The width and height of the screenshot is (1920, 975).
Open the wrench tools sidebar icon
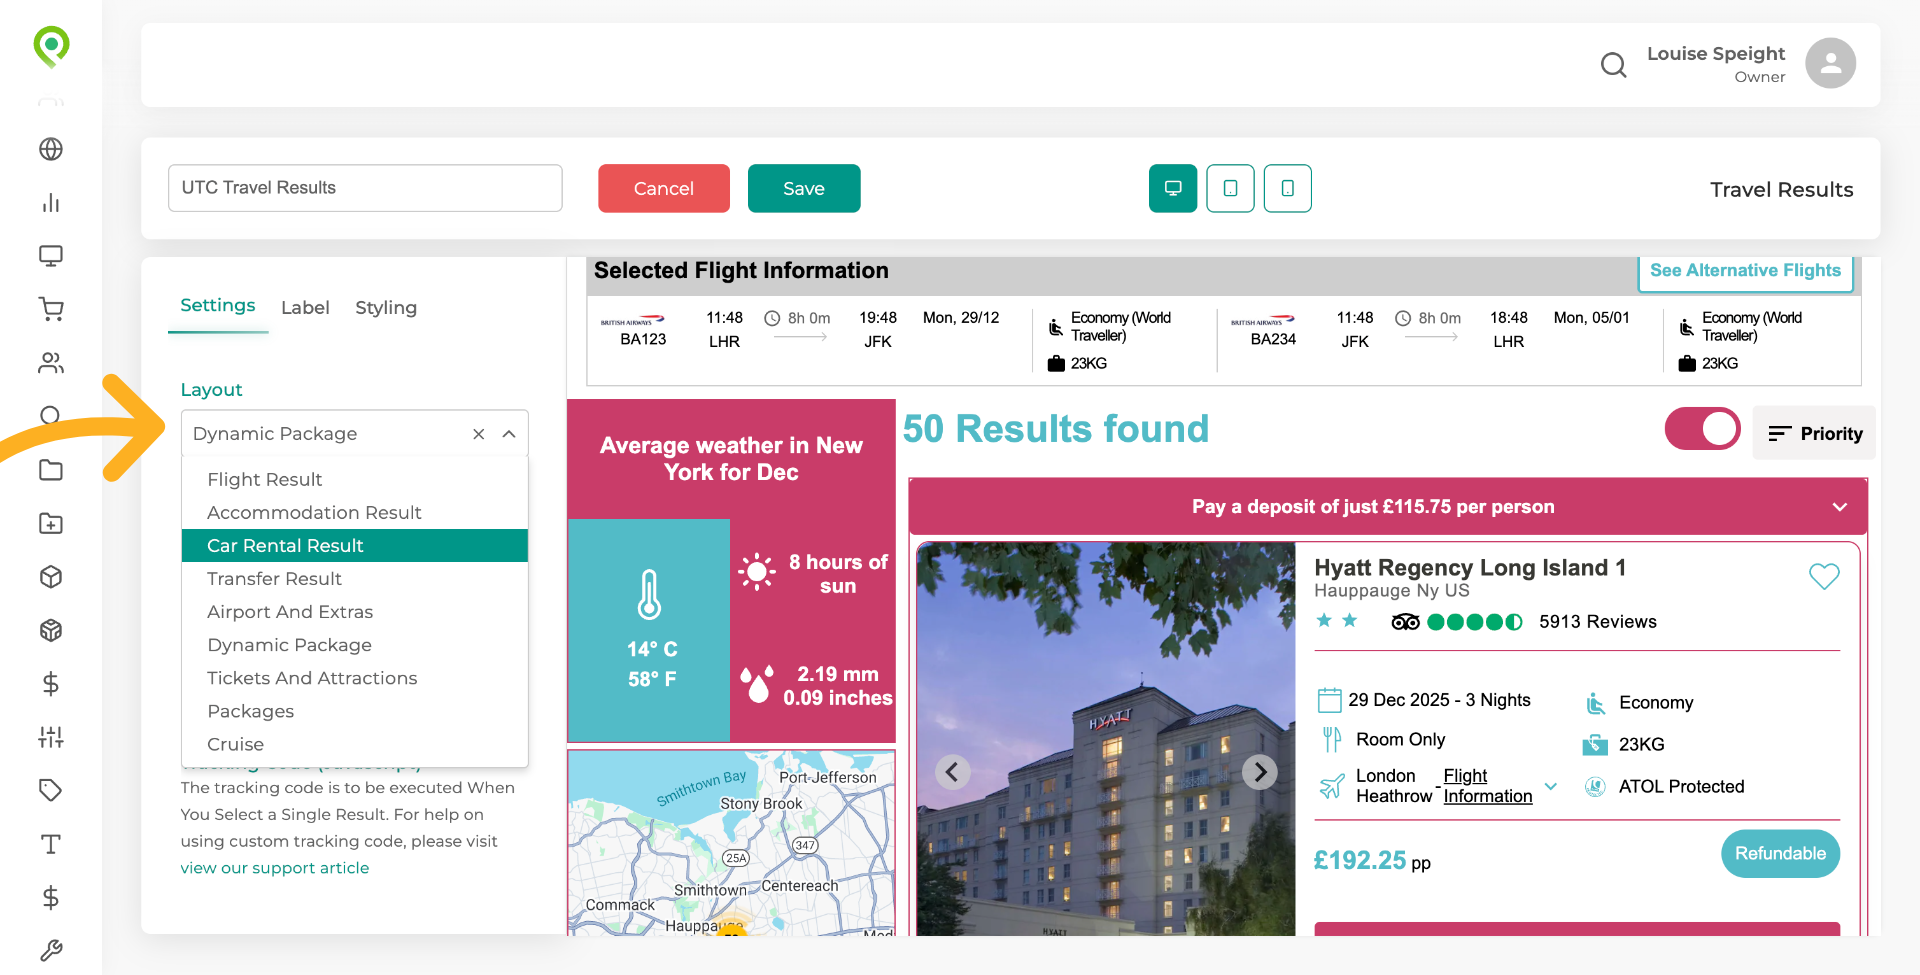51,950
